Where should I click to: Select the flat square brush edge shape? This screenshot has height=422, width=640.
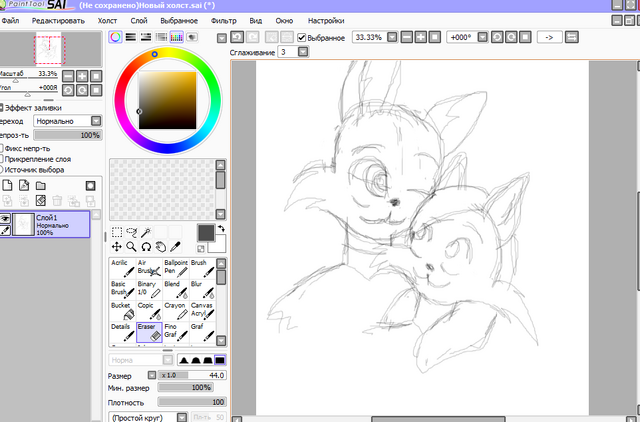[x=220, y=360]
